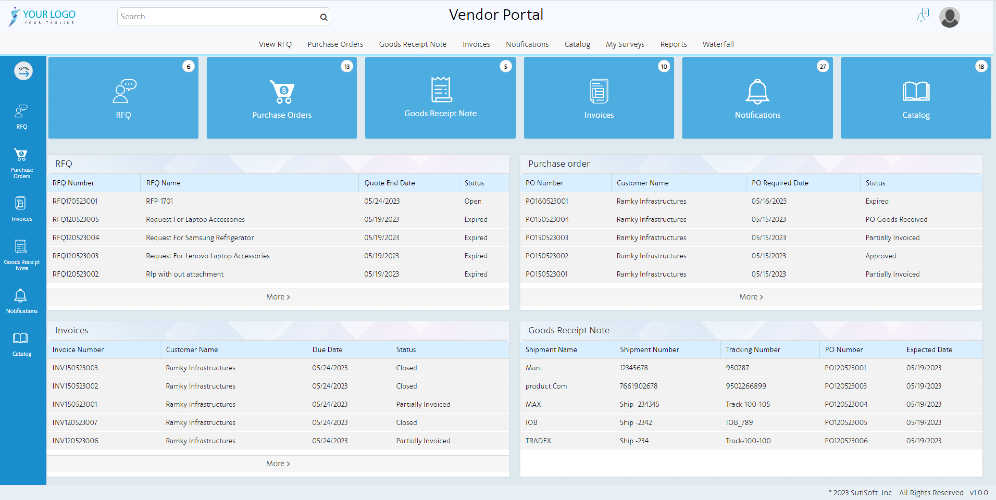
Task: Open Reports in top menu
Action: coord(673,44)
